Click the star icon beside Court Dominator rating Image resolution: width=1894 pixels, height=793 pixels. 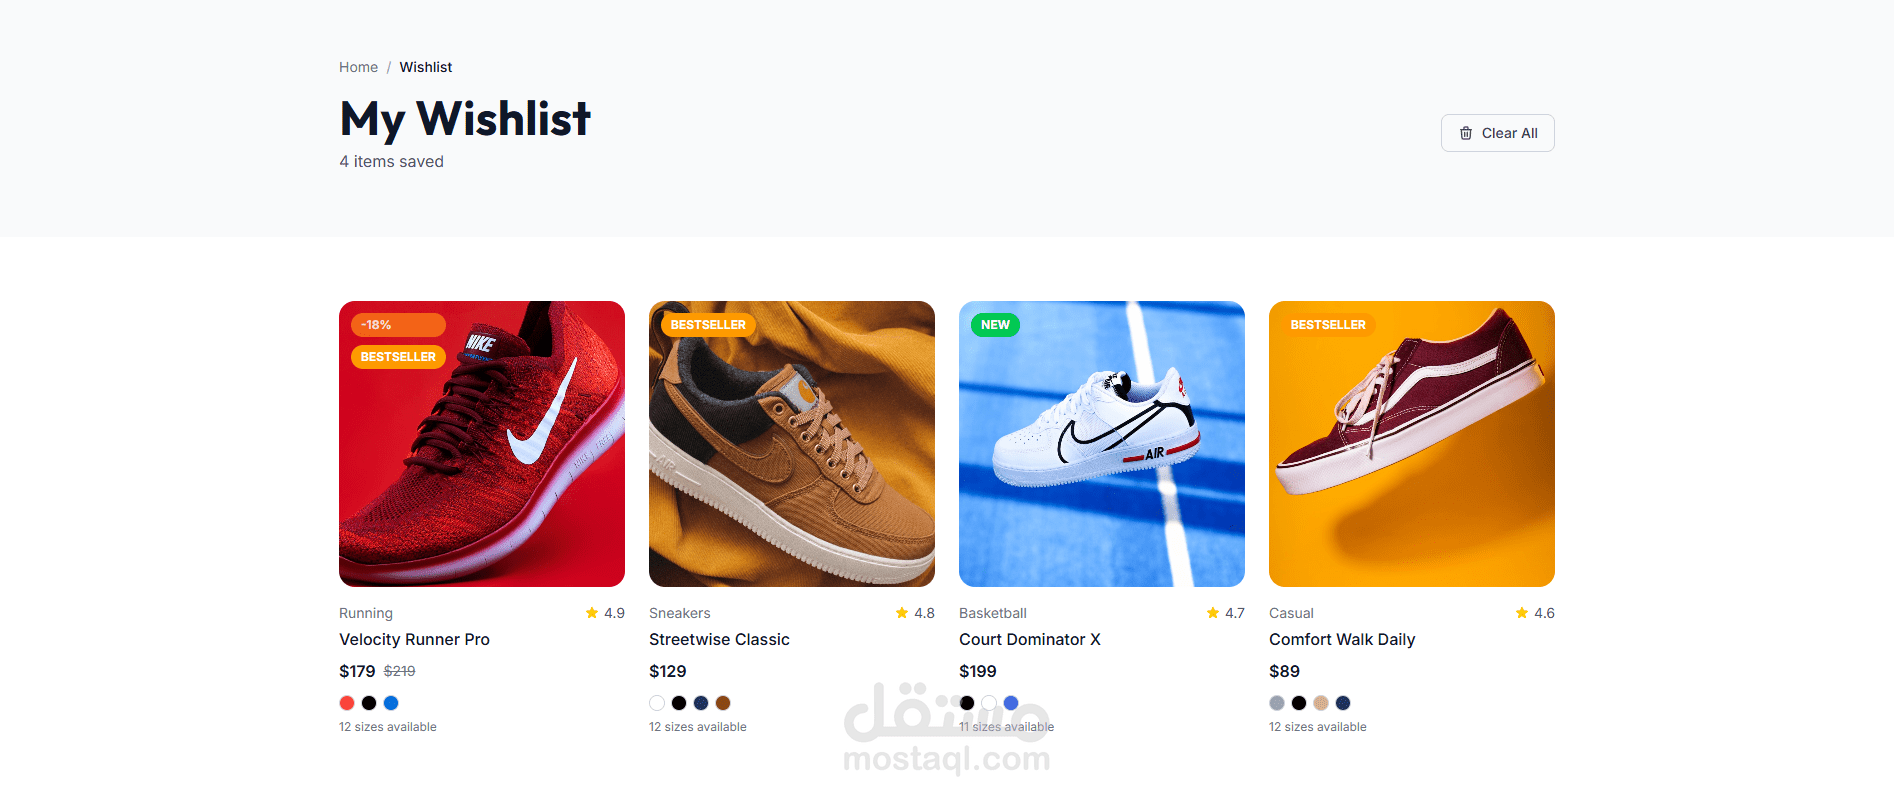[x=1213, y=613]
